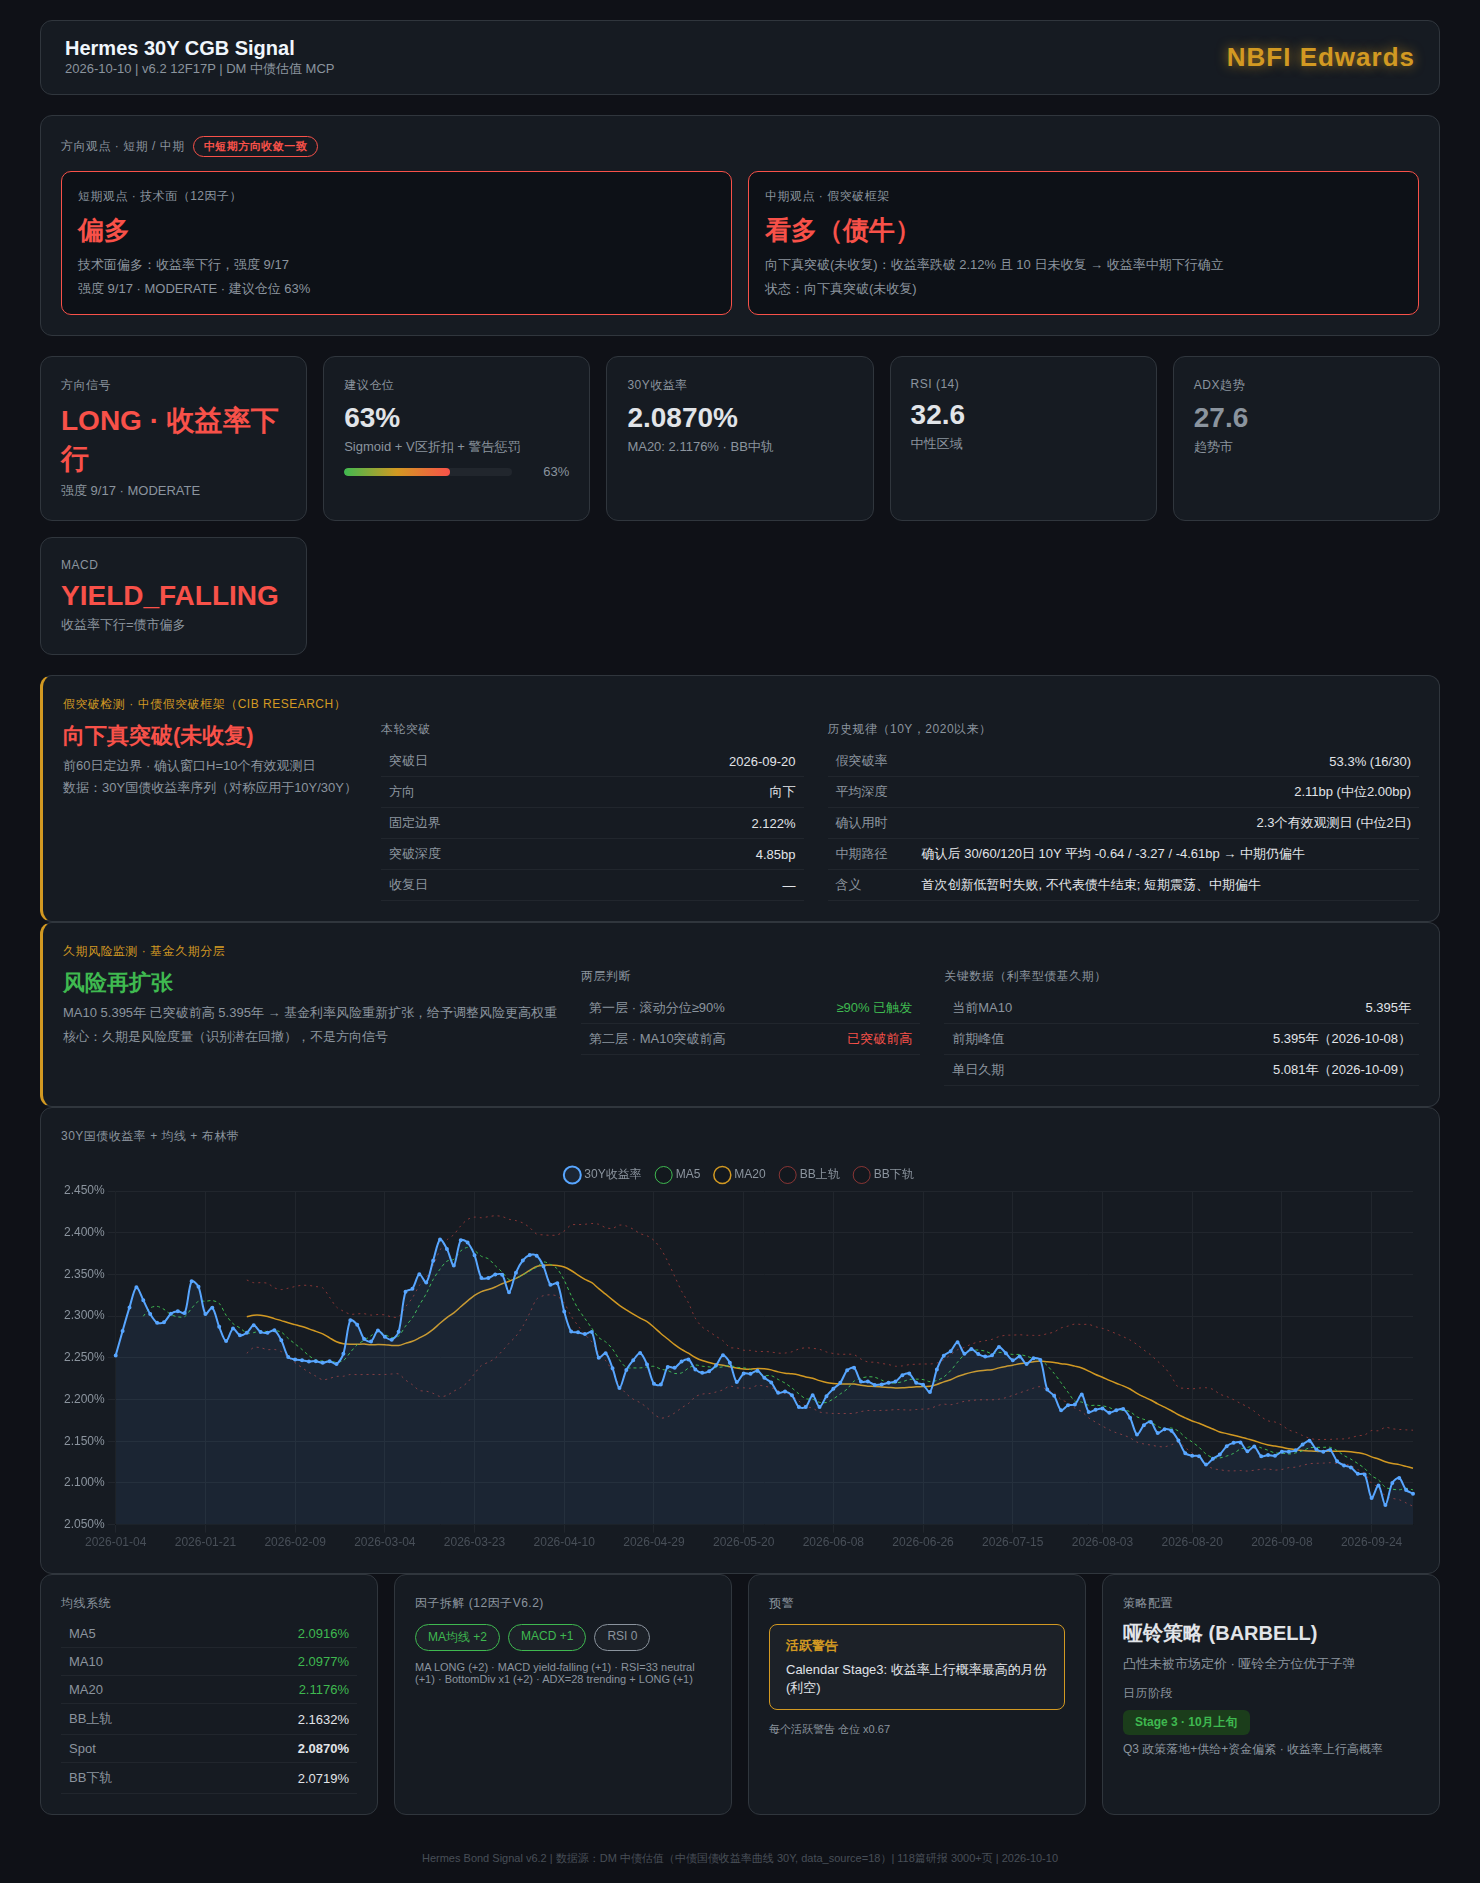Viewport: 1480px width, 1883px height.
Task: Click the Stage 3 · 10月上旬 badge
Action: (x=1186, y=1722)
